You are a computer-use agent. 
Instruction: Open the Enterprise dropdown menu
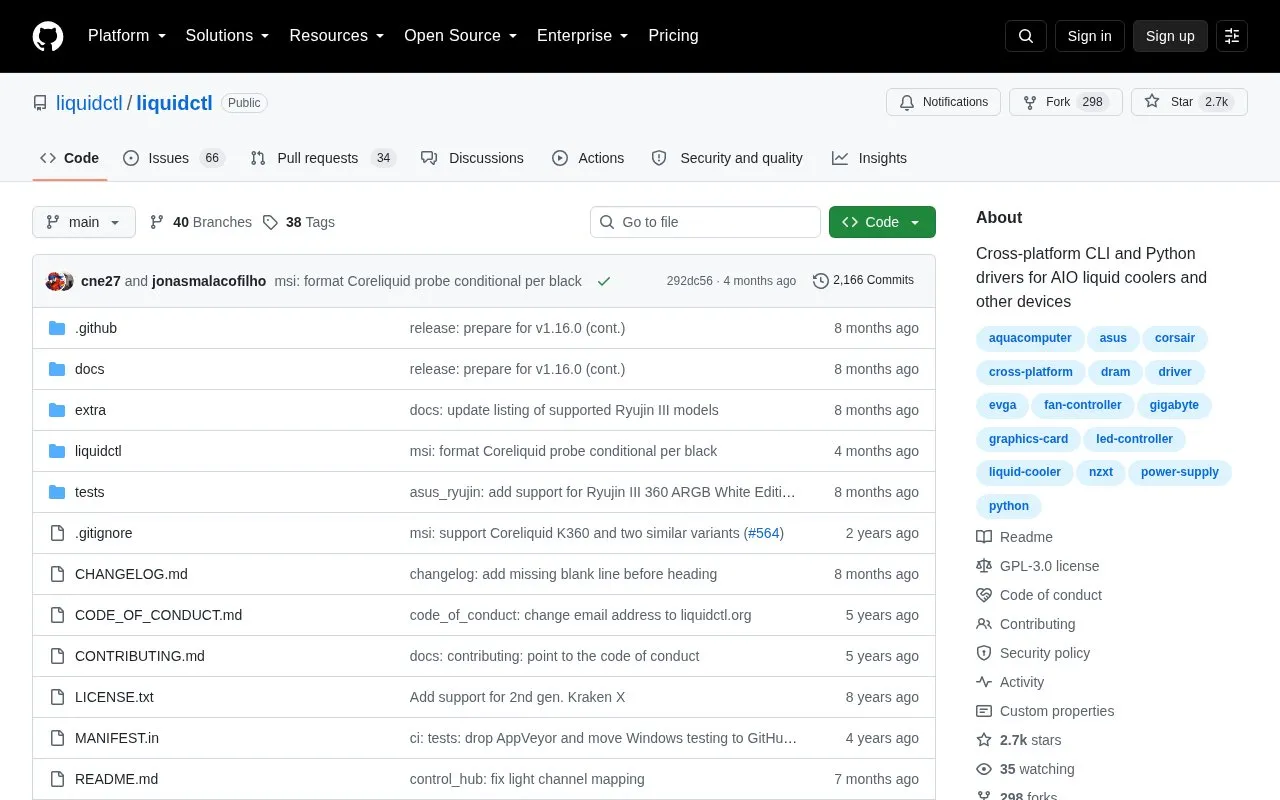[x=583, y=36]
